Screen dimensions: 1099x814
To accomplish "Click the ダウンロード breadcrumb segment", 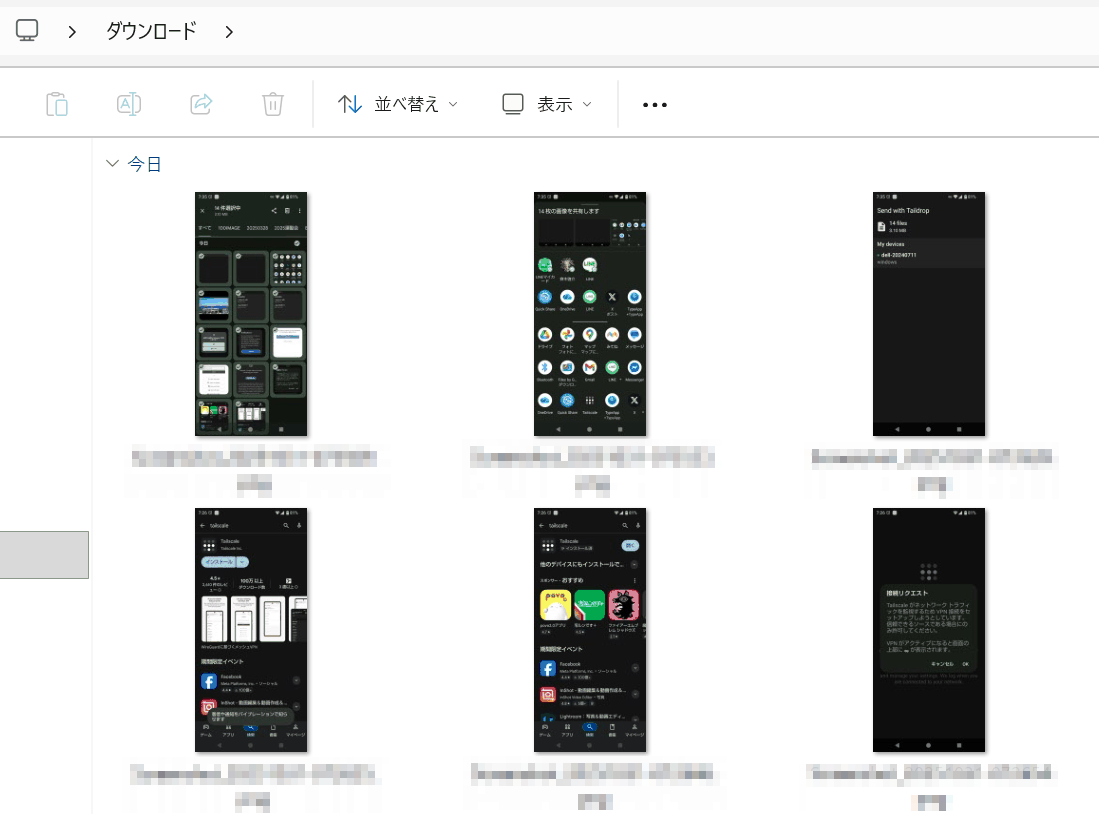I will [151, 31].
